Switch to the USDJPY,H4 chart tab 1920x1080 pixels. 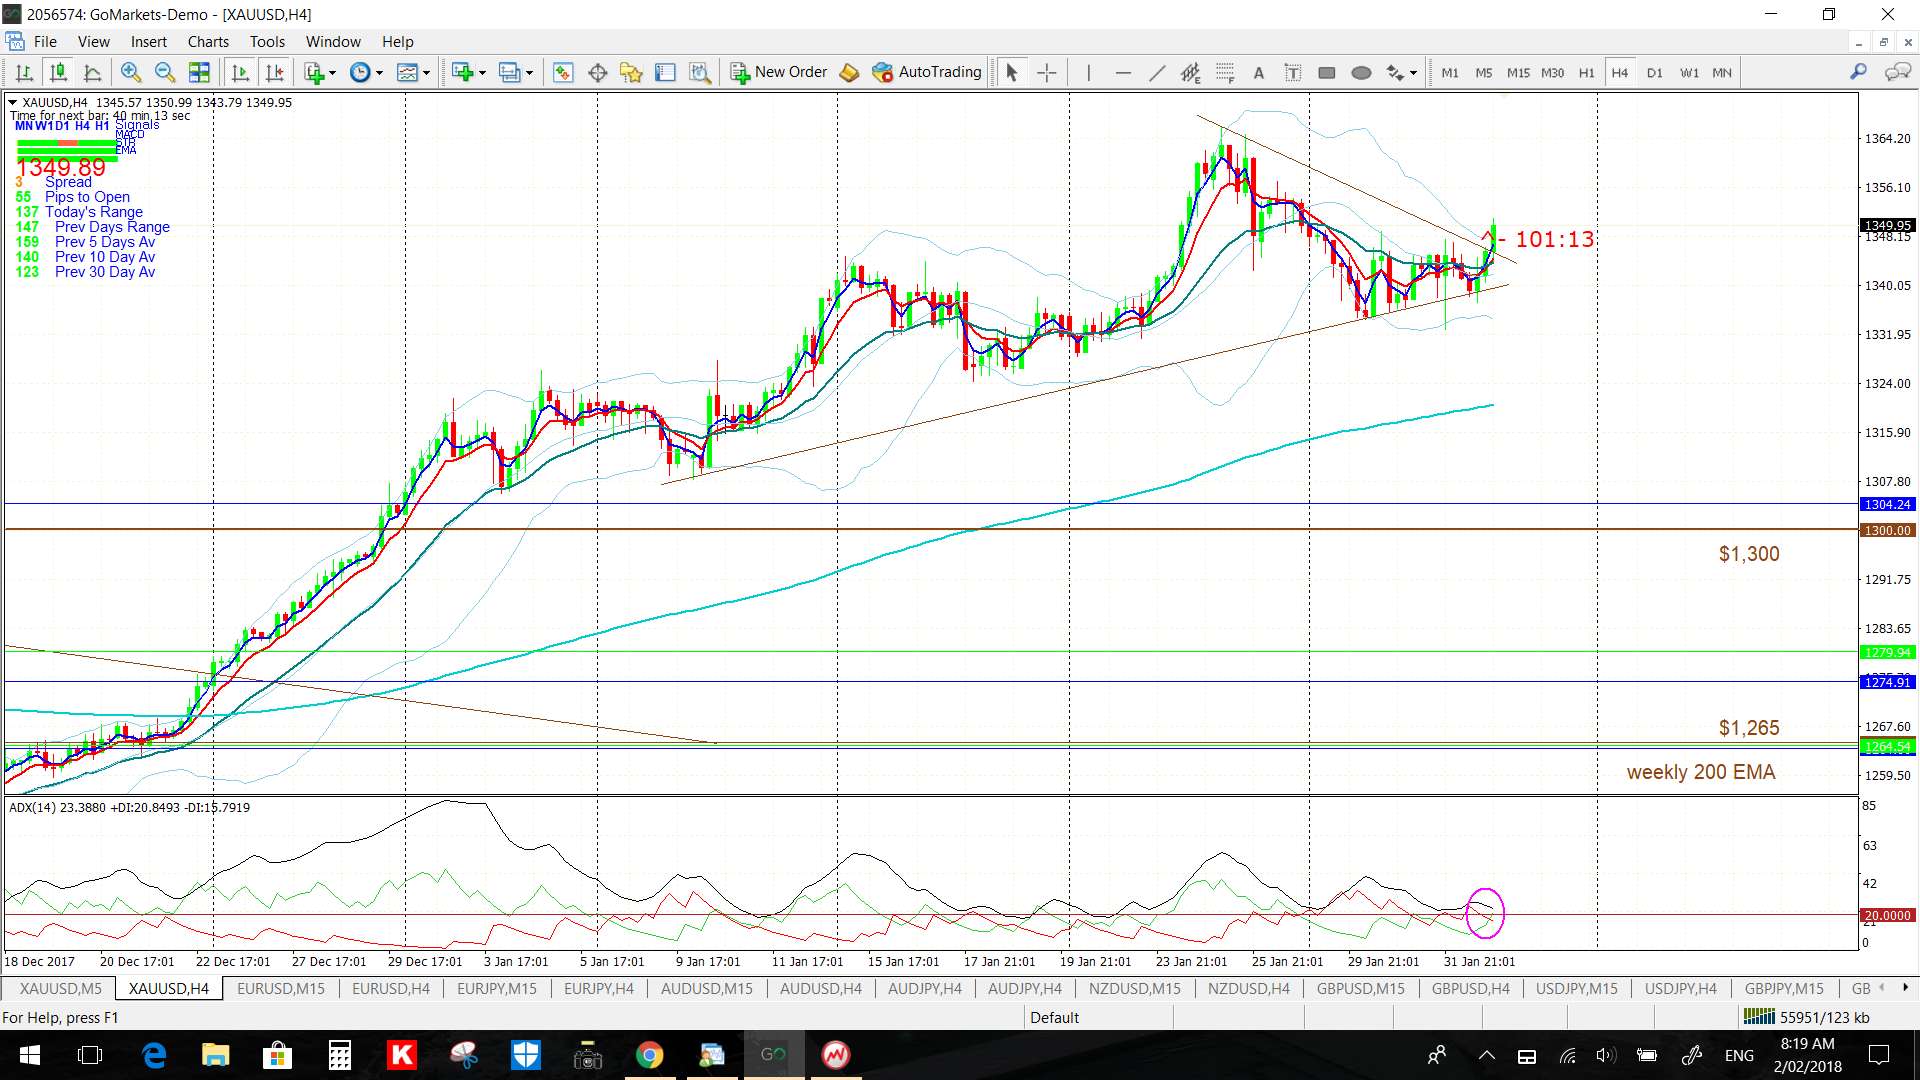pyautogui.click(x=1681, y=988)
